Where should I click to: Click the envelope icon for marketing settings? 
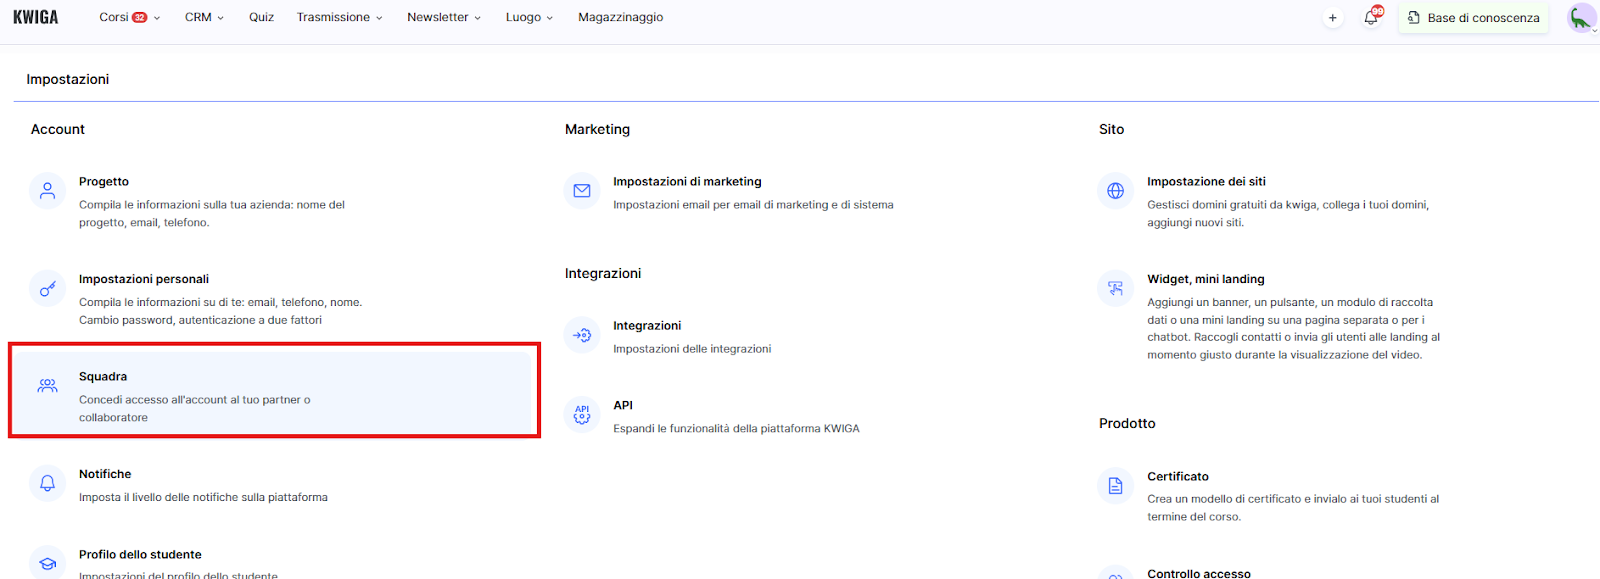pos(582,191)
